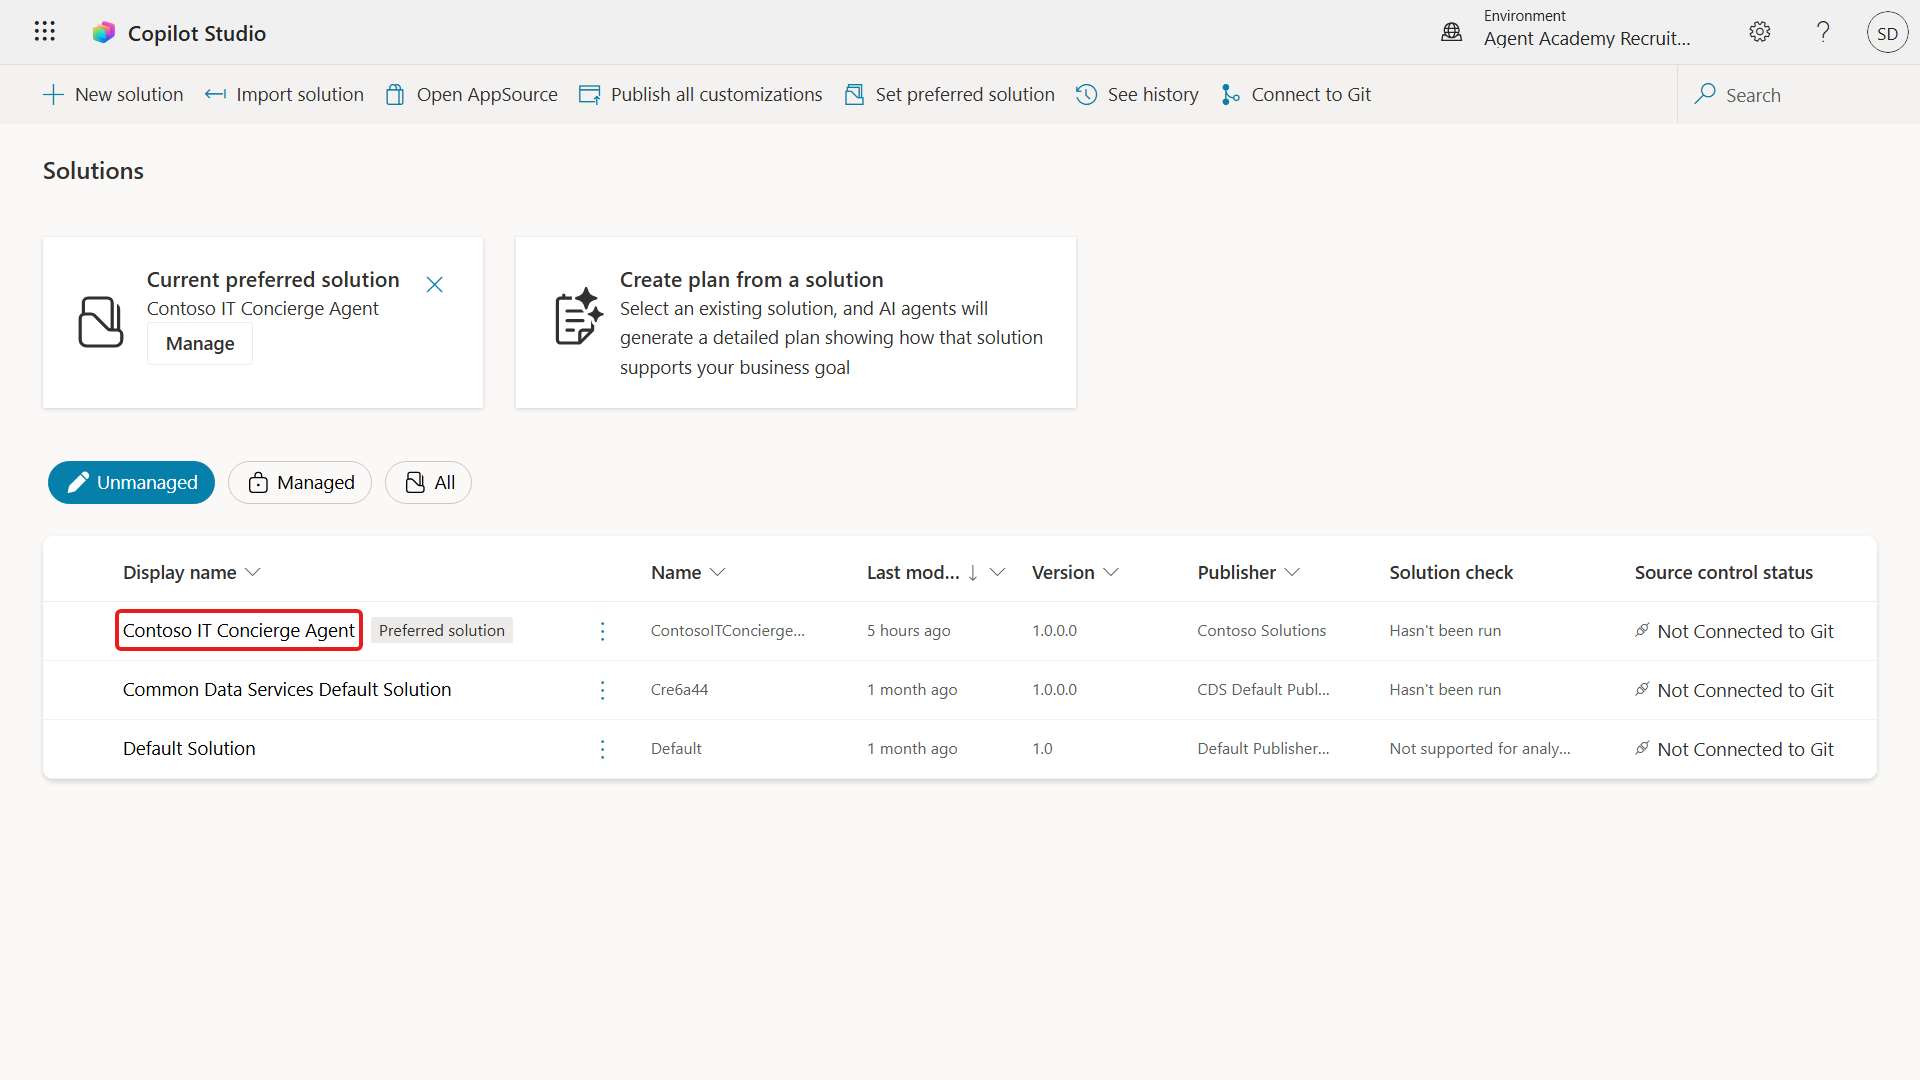1920x1080 pixels.
Task: Expand the Name column dropdown
Action: (x=717, y=572)
